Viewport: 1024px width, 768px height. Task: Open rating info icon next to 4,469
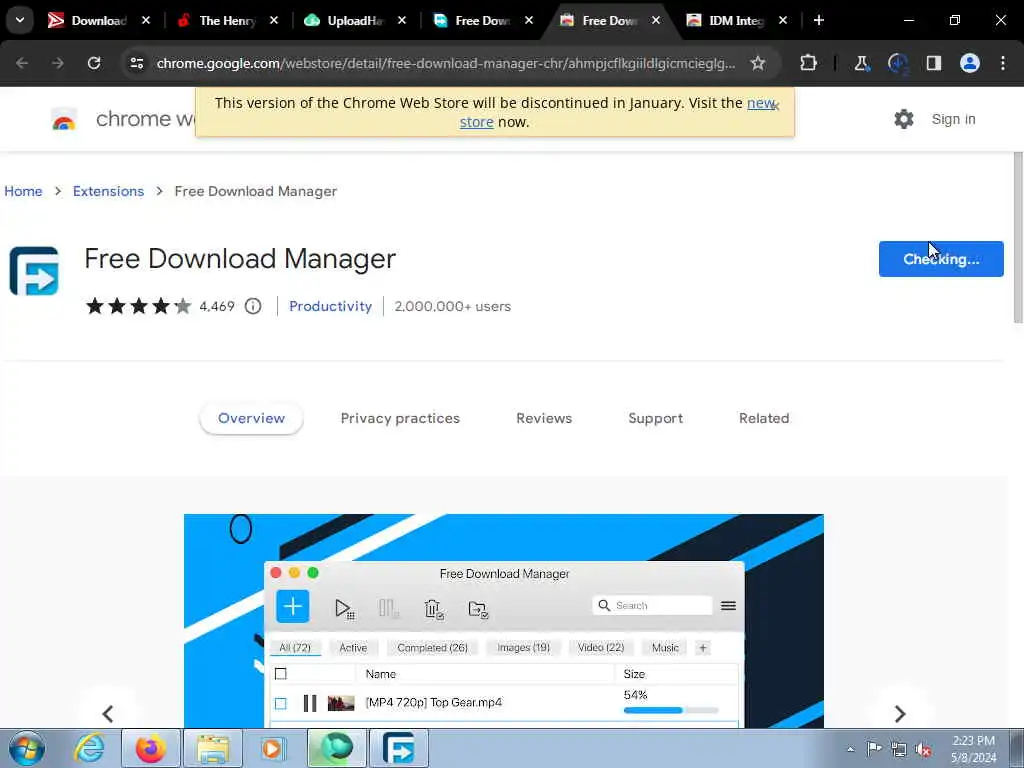[253, 306]
